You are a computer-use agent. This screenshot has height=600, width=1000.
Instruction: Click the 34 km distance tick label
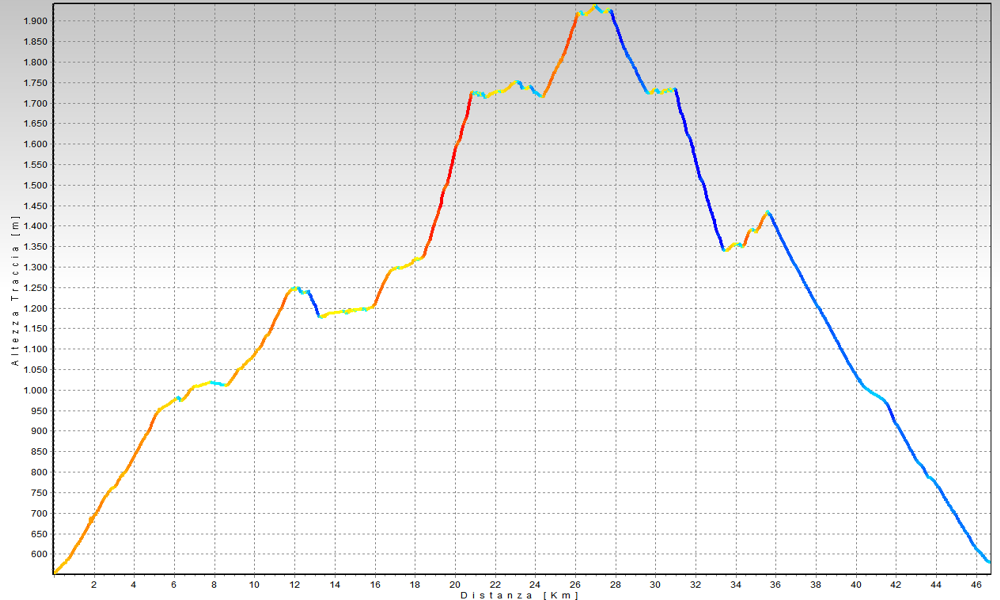click(736, 583)
